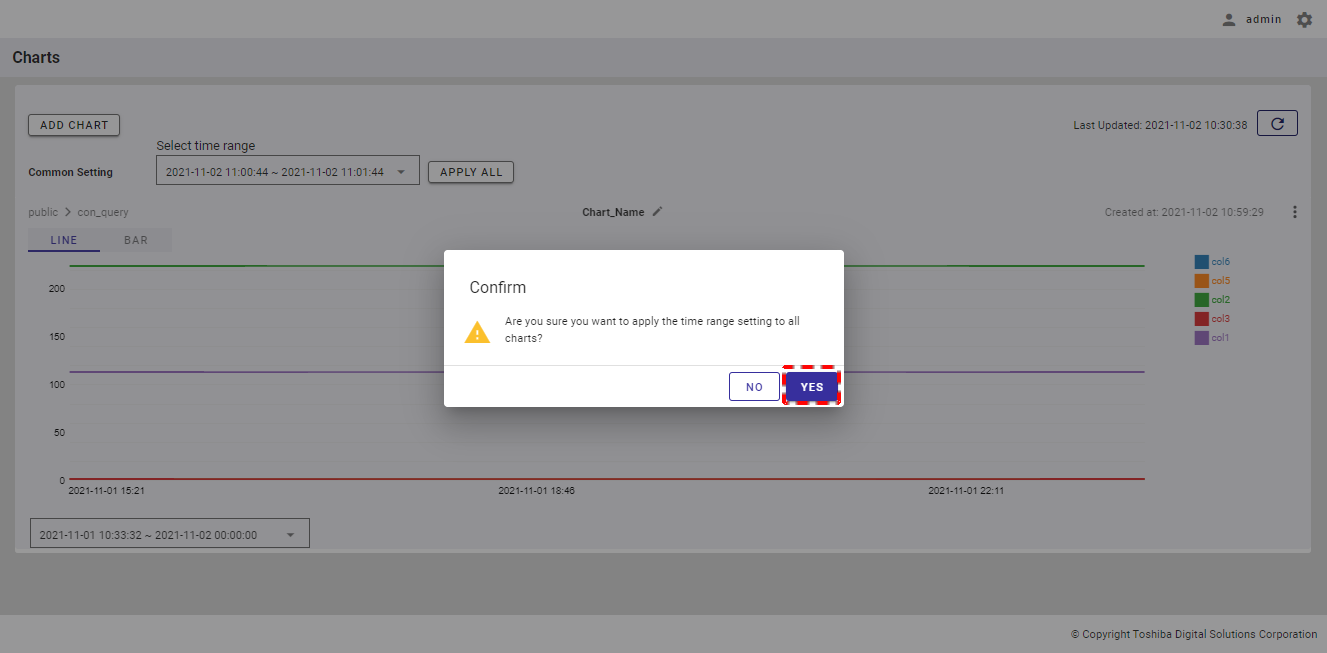Click the NO button in Confirm dialog
This screenshot has width=1327, height=653.
(x=754, y=387)
